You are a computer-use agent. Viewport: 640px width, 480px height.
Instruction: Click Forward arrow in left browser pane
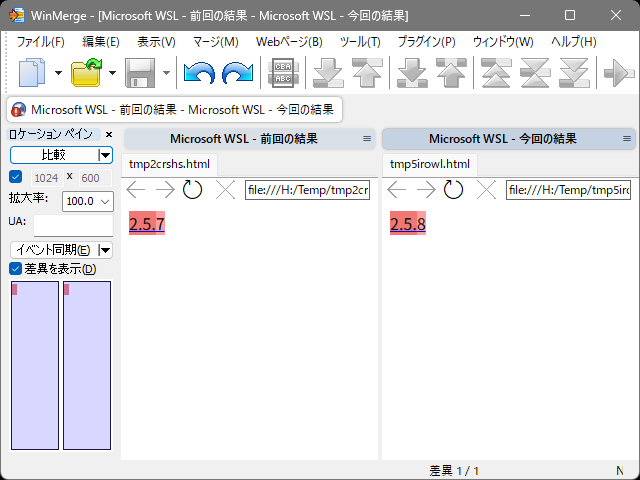[165, 190]
